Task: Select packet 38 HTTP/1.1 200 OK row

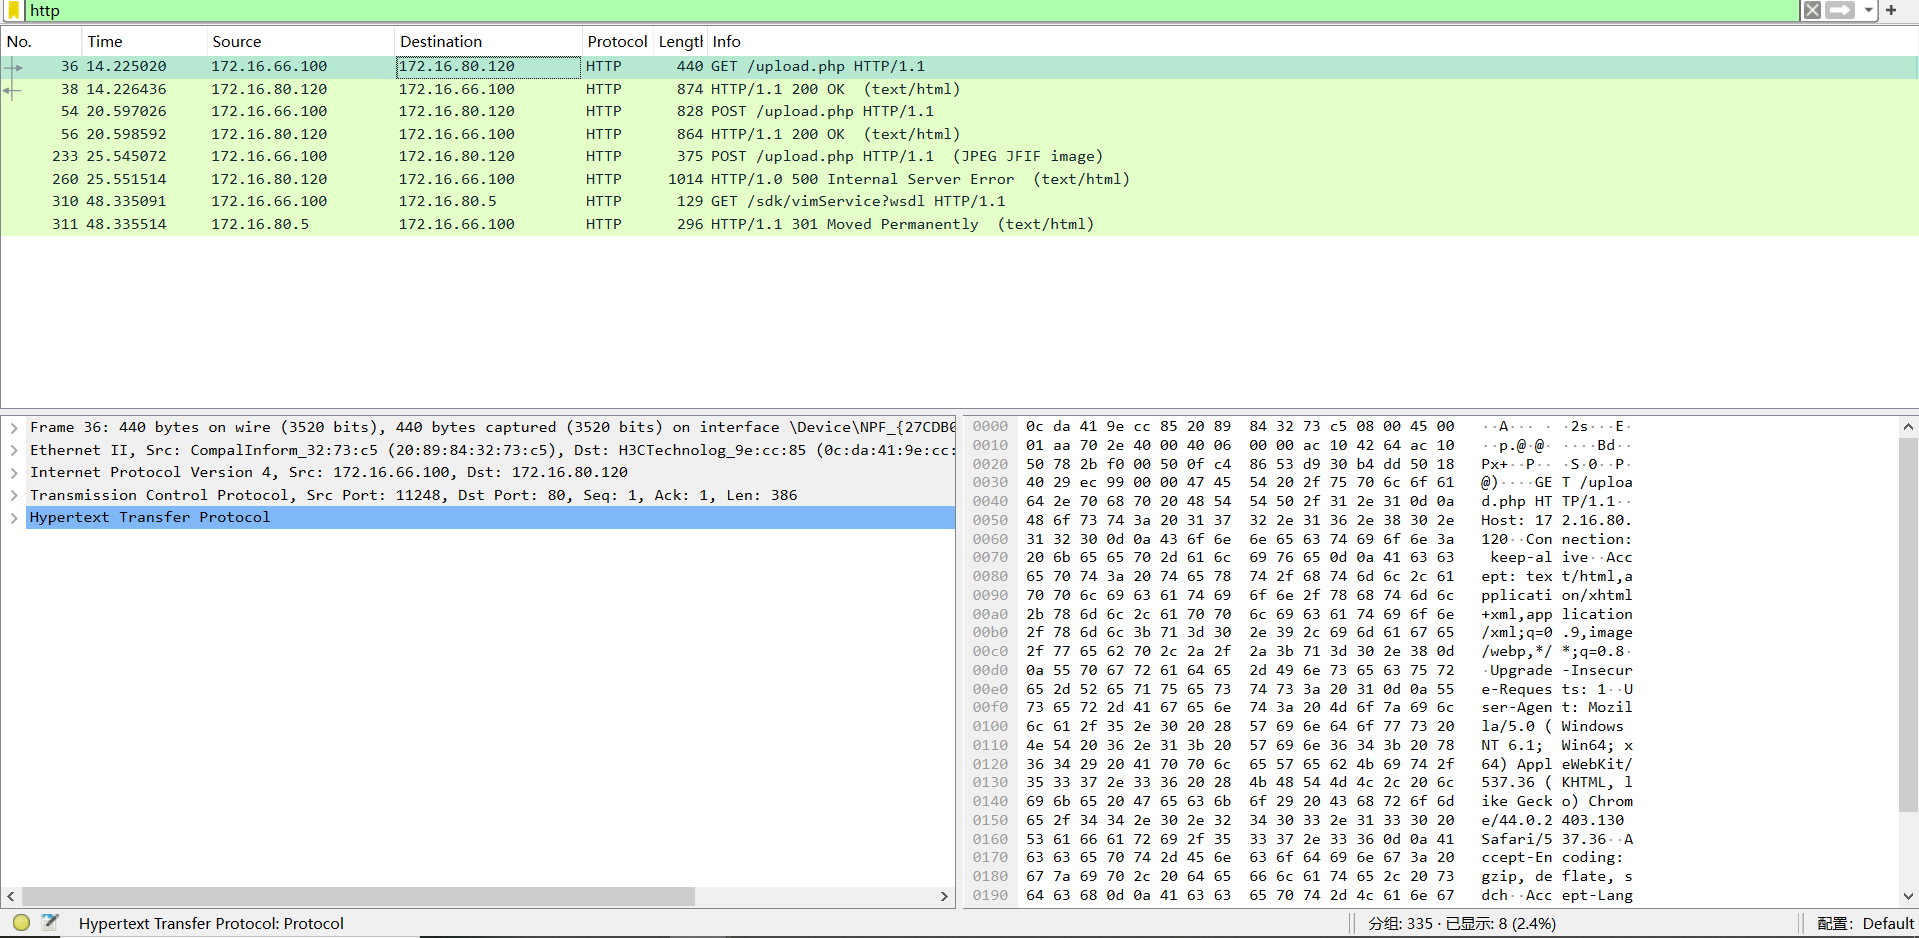Action: 960,89
